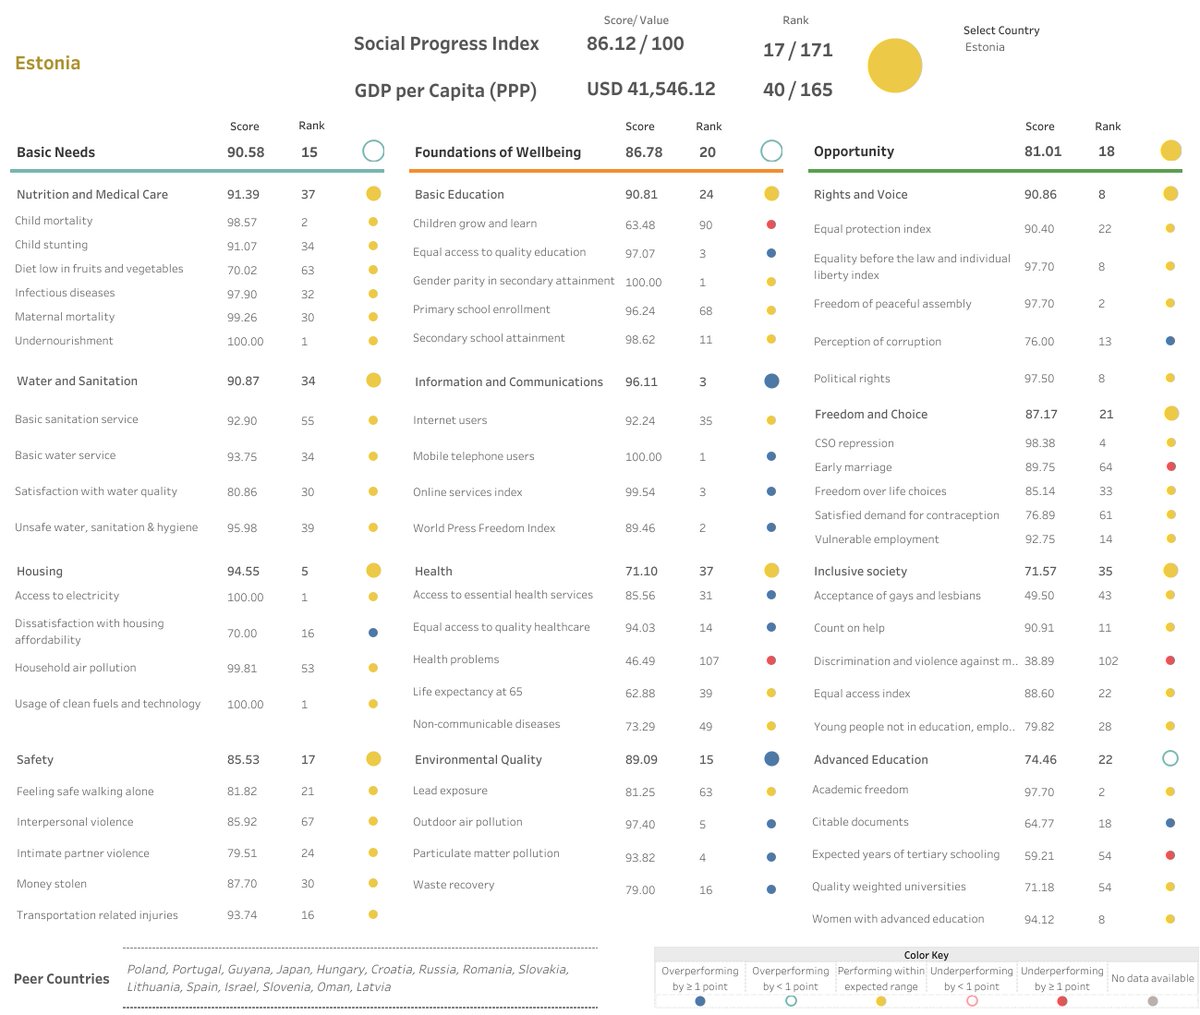Toggle the No data available legend entry
This screenshot has width=1200, height=1015.
pyautogui.click(x=1152, y=977)
